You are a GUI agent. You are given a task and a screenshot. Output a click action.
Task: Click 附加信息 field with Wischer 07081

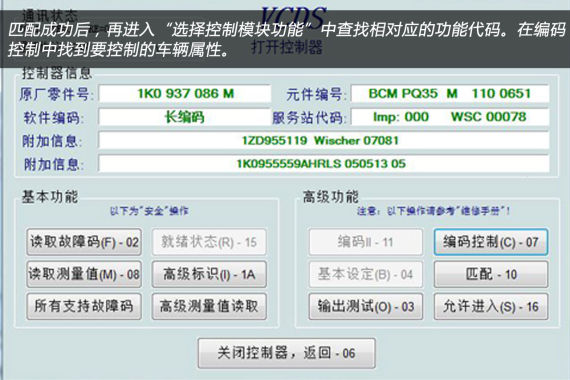point(324,140)
